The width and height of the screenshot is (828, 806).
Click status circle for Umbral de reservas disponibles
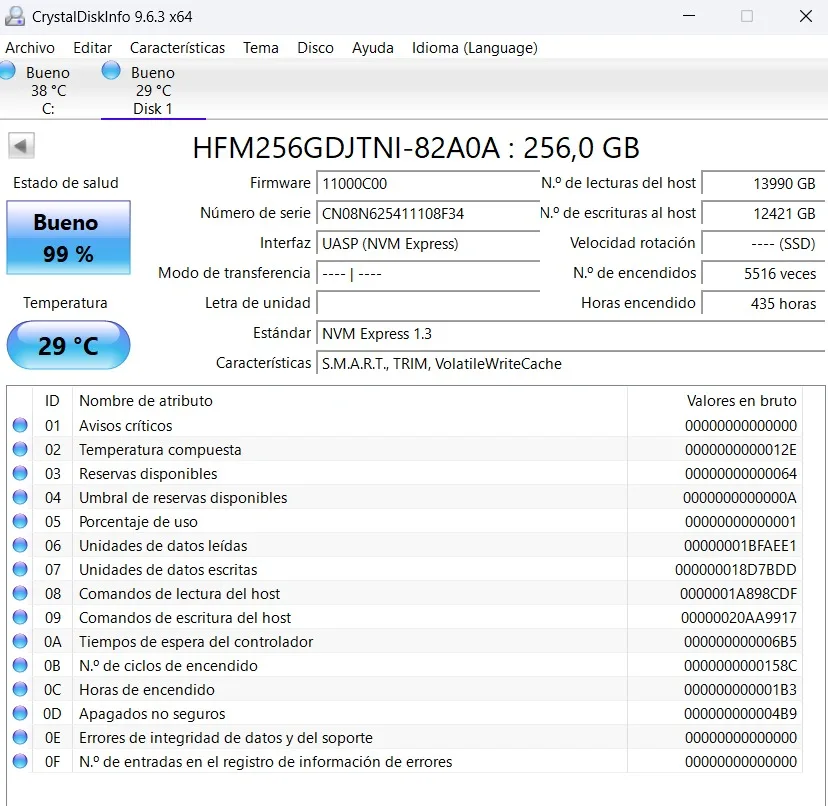click(x=20, y=498)
